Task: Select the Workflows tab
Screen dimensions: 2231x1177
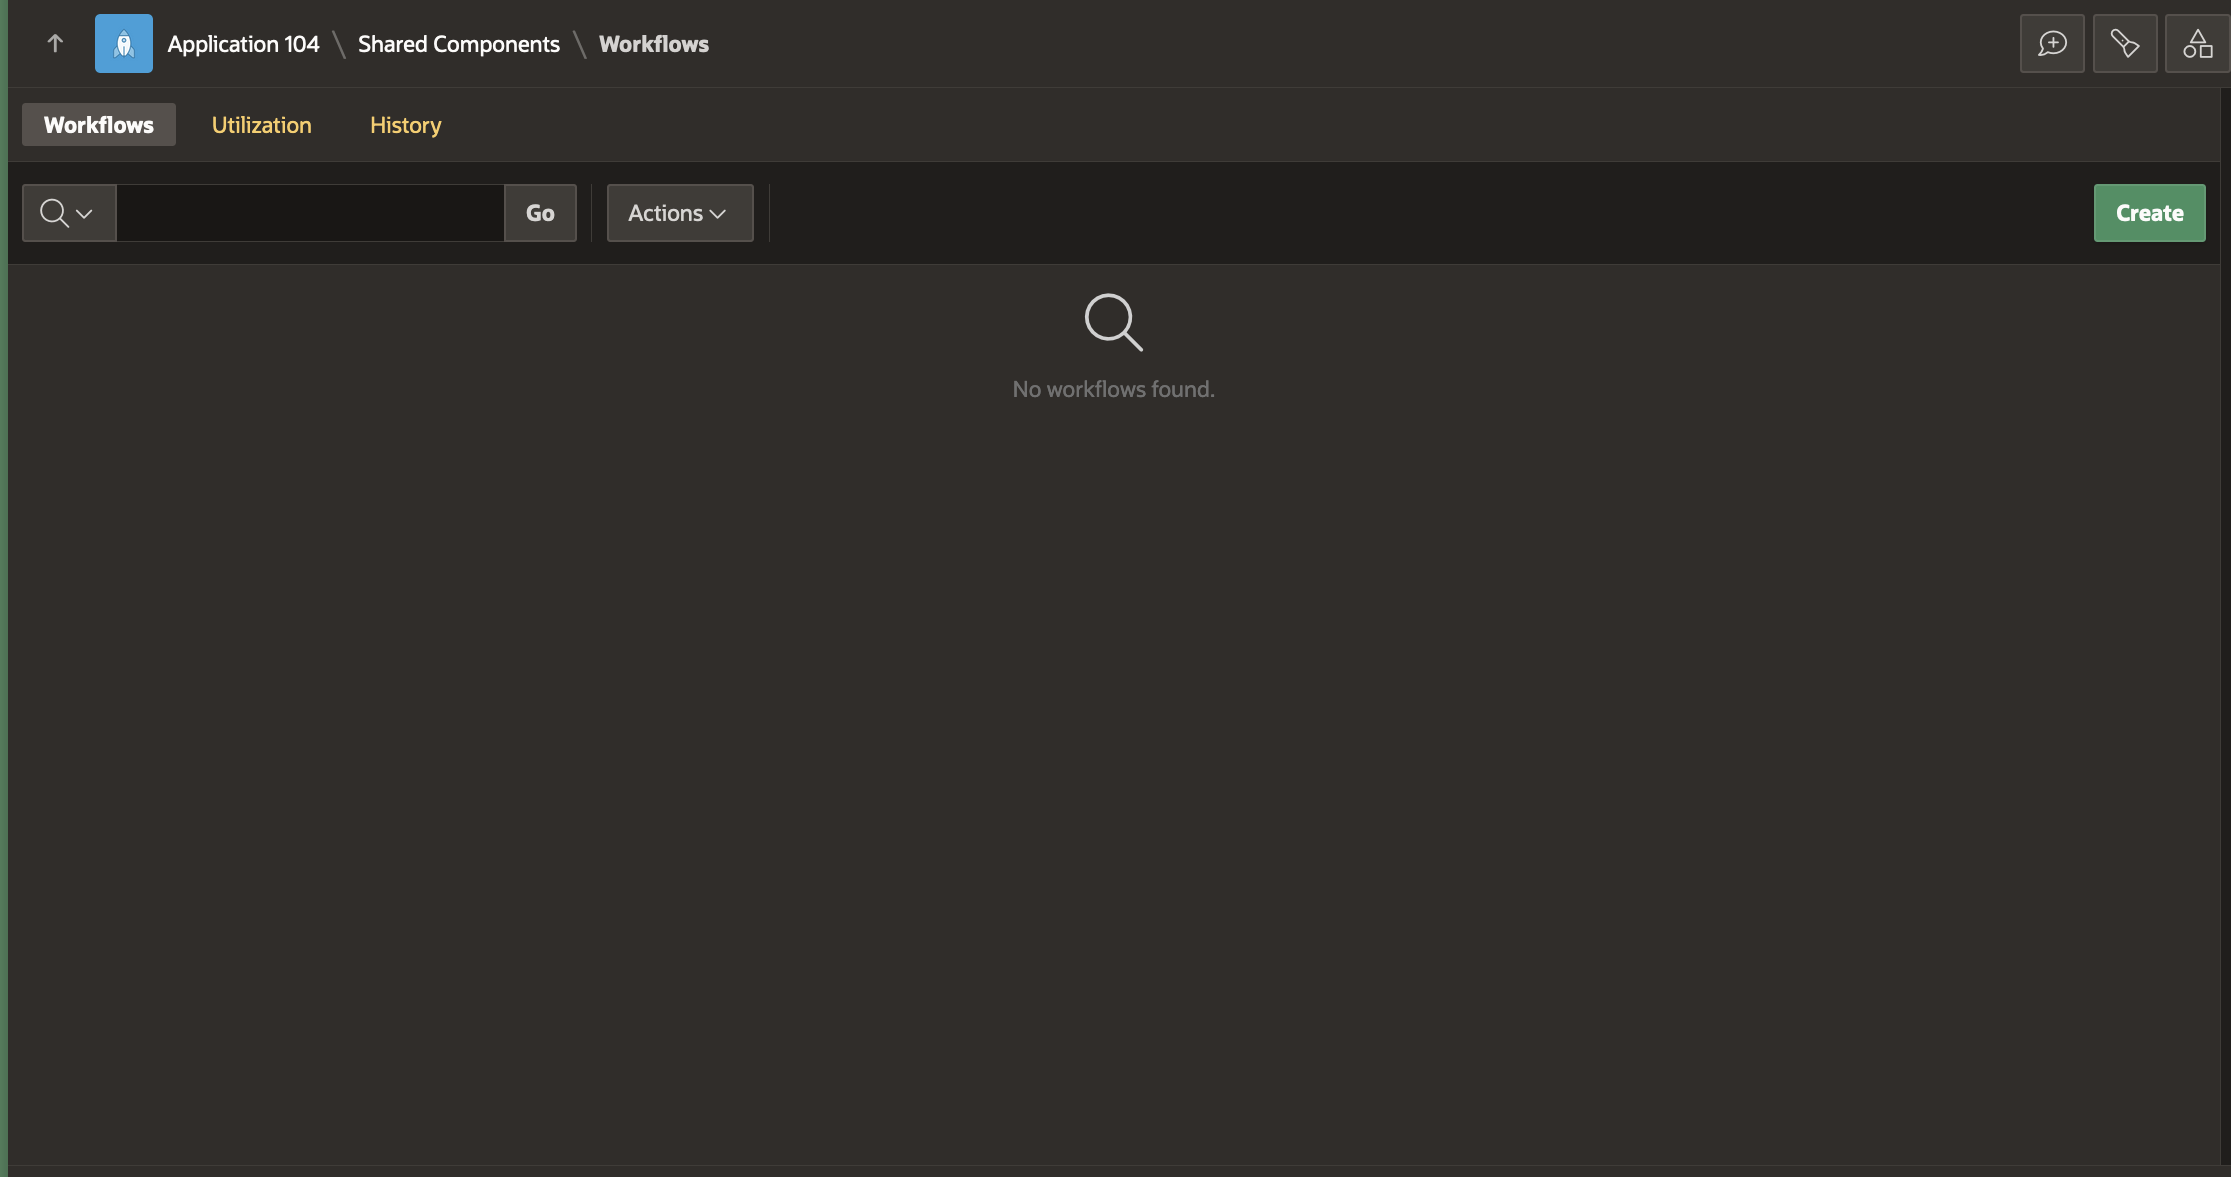Action: click(99, 125)
